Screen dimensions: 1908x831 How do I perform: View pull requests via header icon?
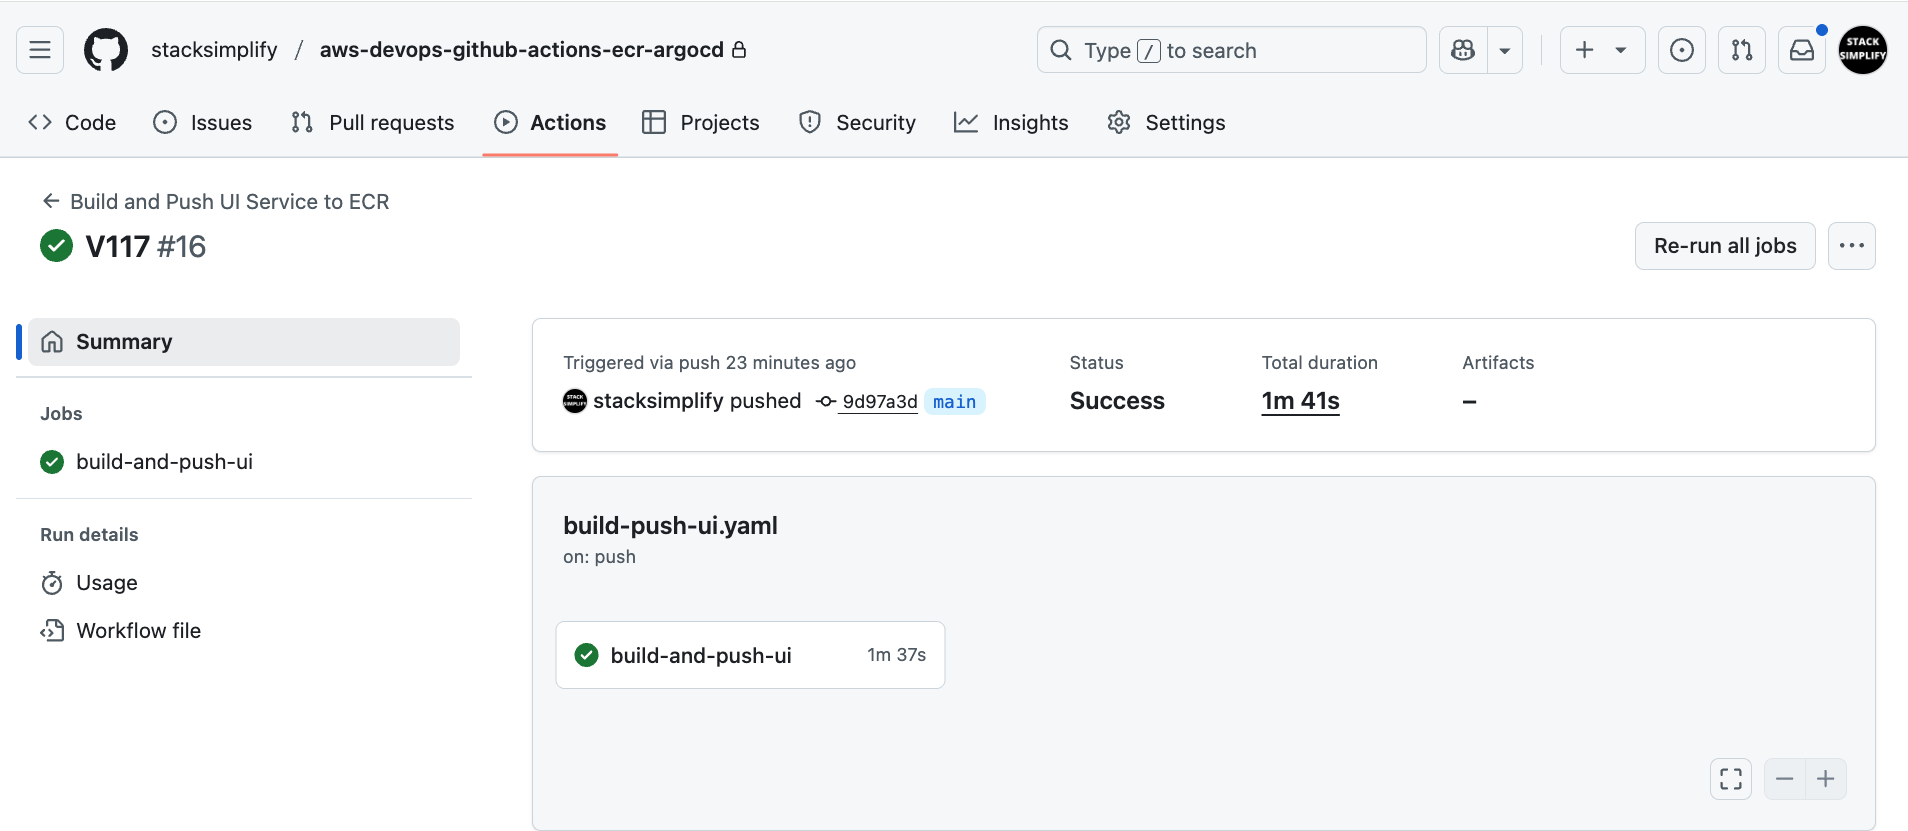coord(1742,50)
